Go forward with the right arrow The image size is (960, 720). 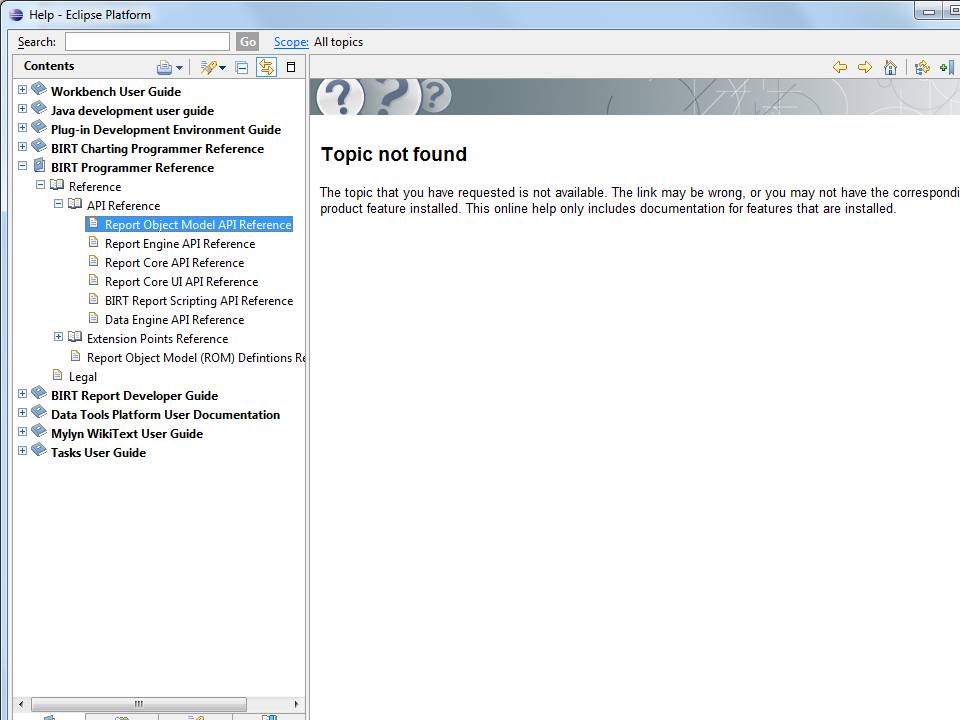[865, 67]
